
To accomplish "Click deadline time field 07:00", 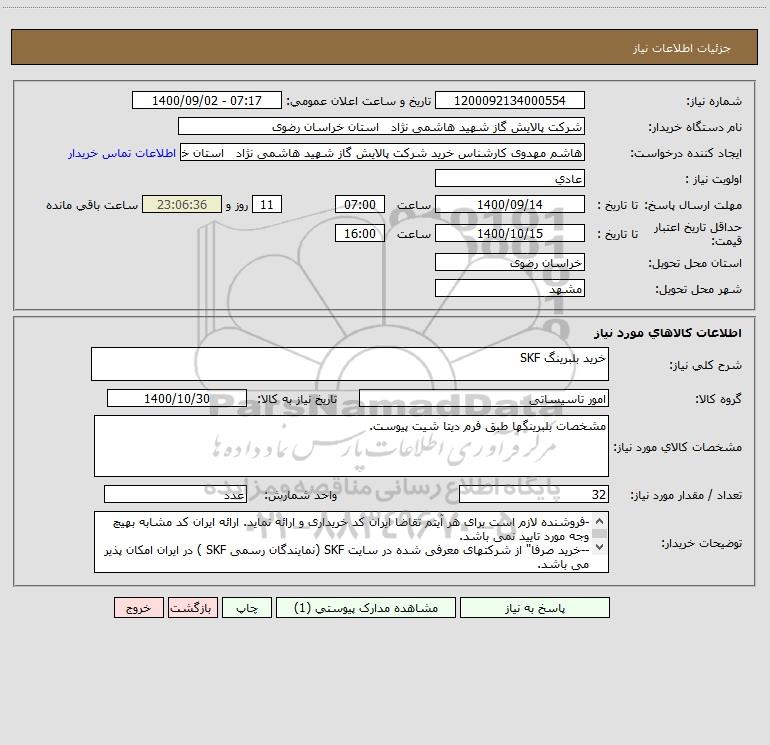I will pos(359,204).
